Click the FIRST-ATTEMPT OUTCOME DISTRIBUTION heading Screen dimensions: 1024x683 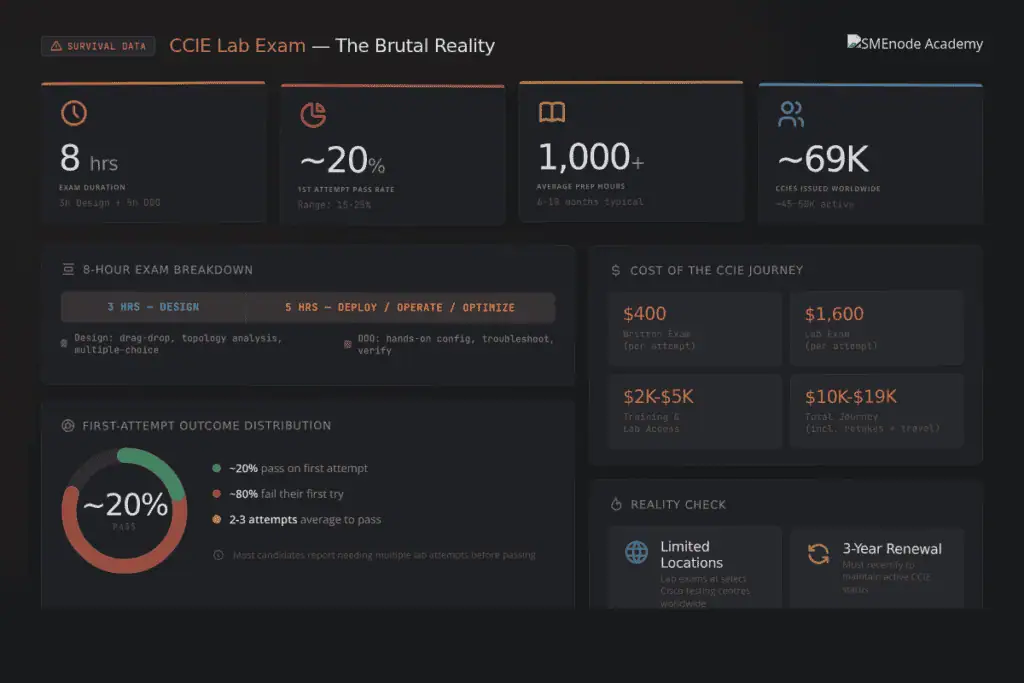pos(206,426)
